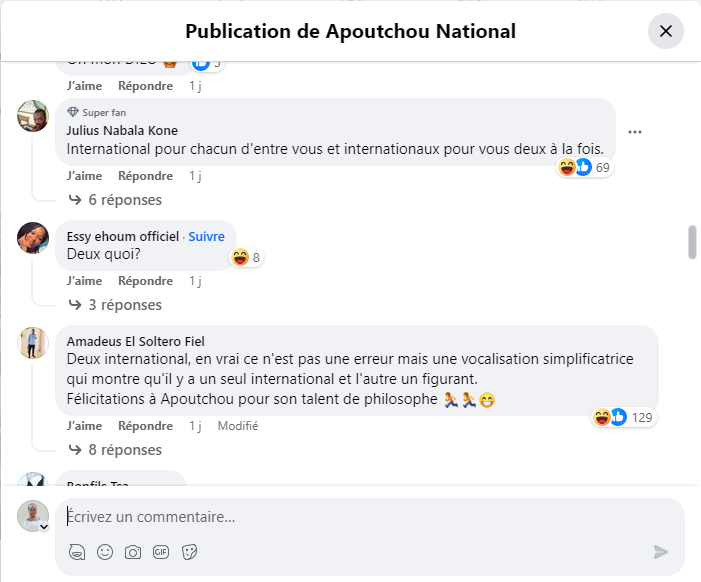Click the comments scrollbar thumb

692,242
